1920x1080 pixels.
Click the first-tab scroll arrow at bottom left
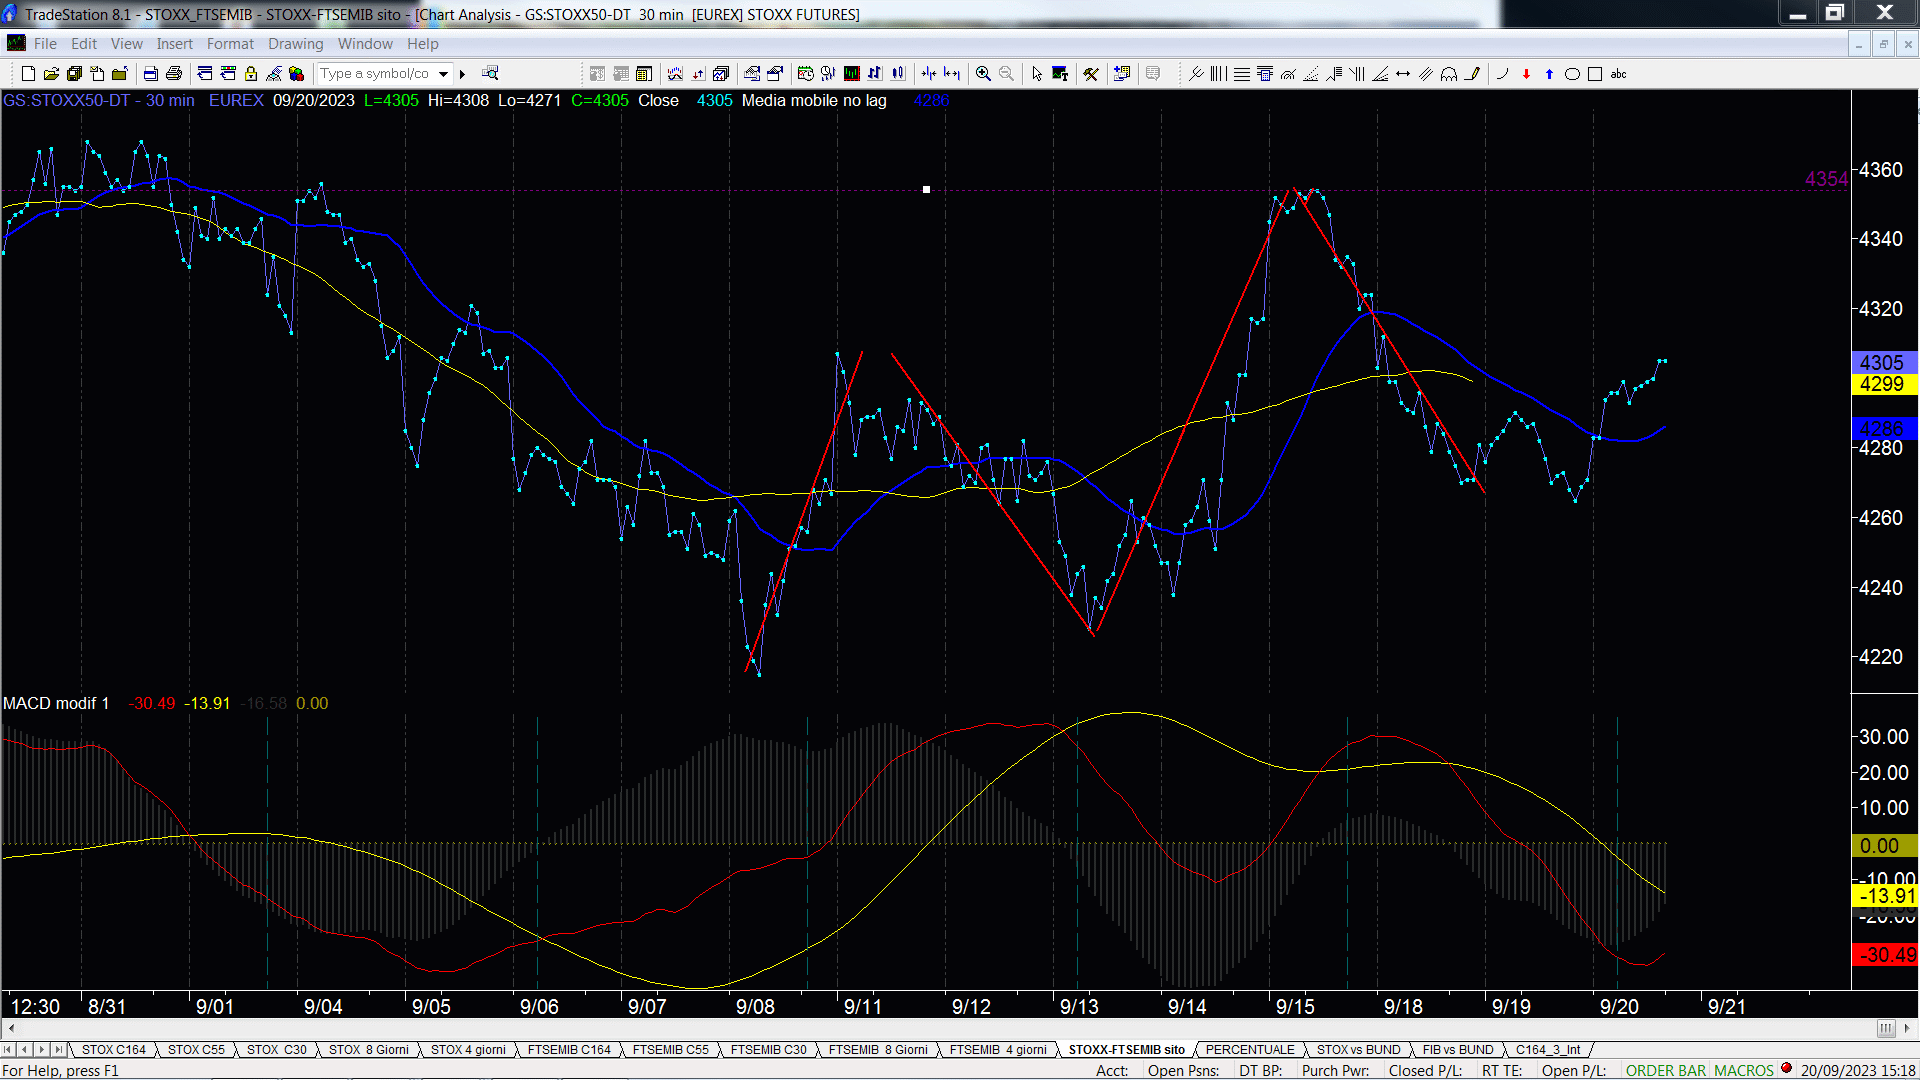(x=8, y=1050)
